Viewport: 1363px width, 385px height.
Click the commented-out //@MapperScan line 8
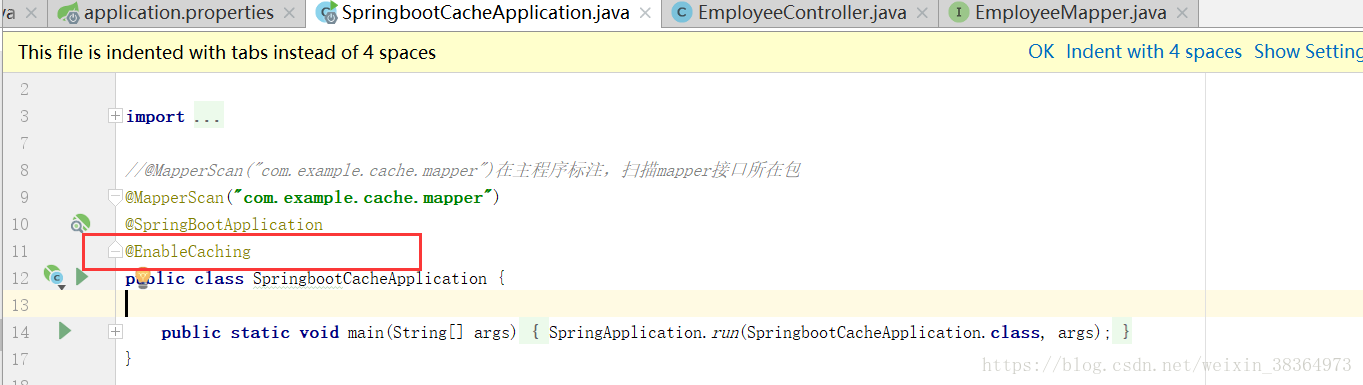[463, 171]
